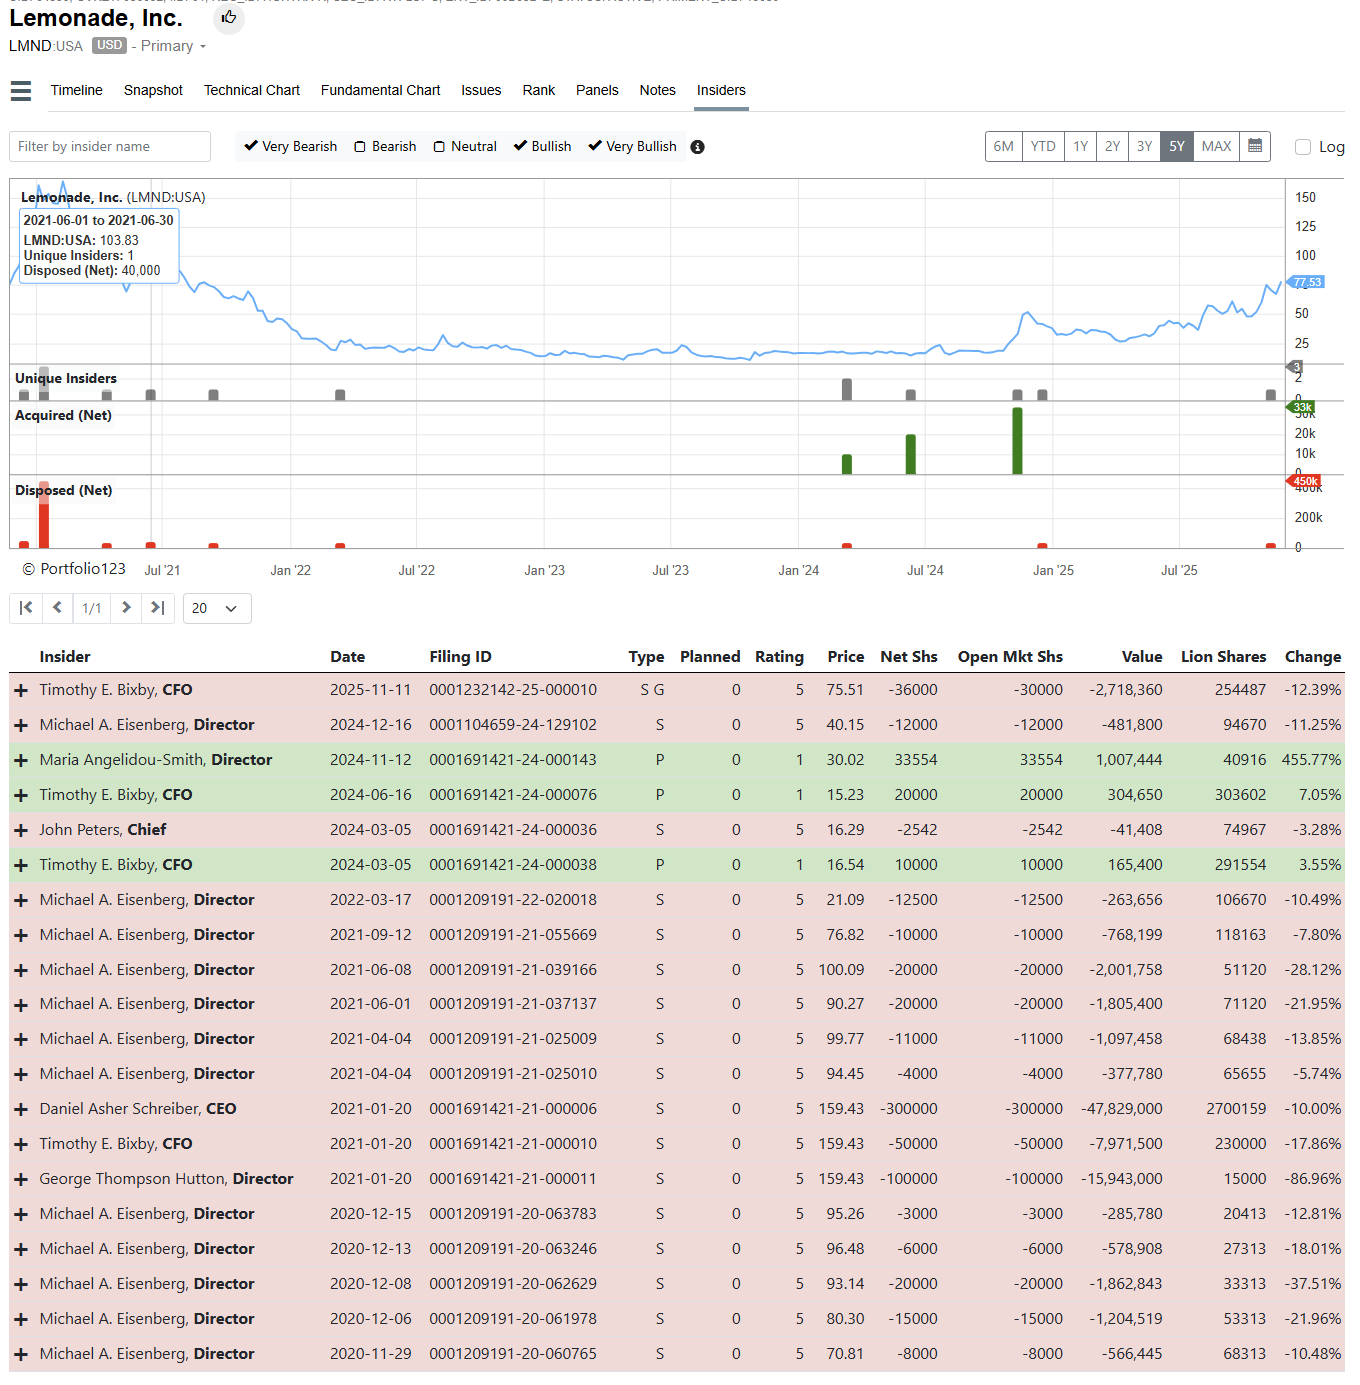The height and width of the screenshot is (1385, 1360).
Task: Enable the Log scale checkbox
Action: [1303, 147]
